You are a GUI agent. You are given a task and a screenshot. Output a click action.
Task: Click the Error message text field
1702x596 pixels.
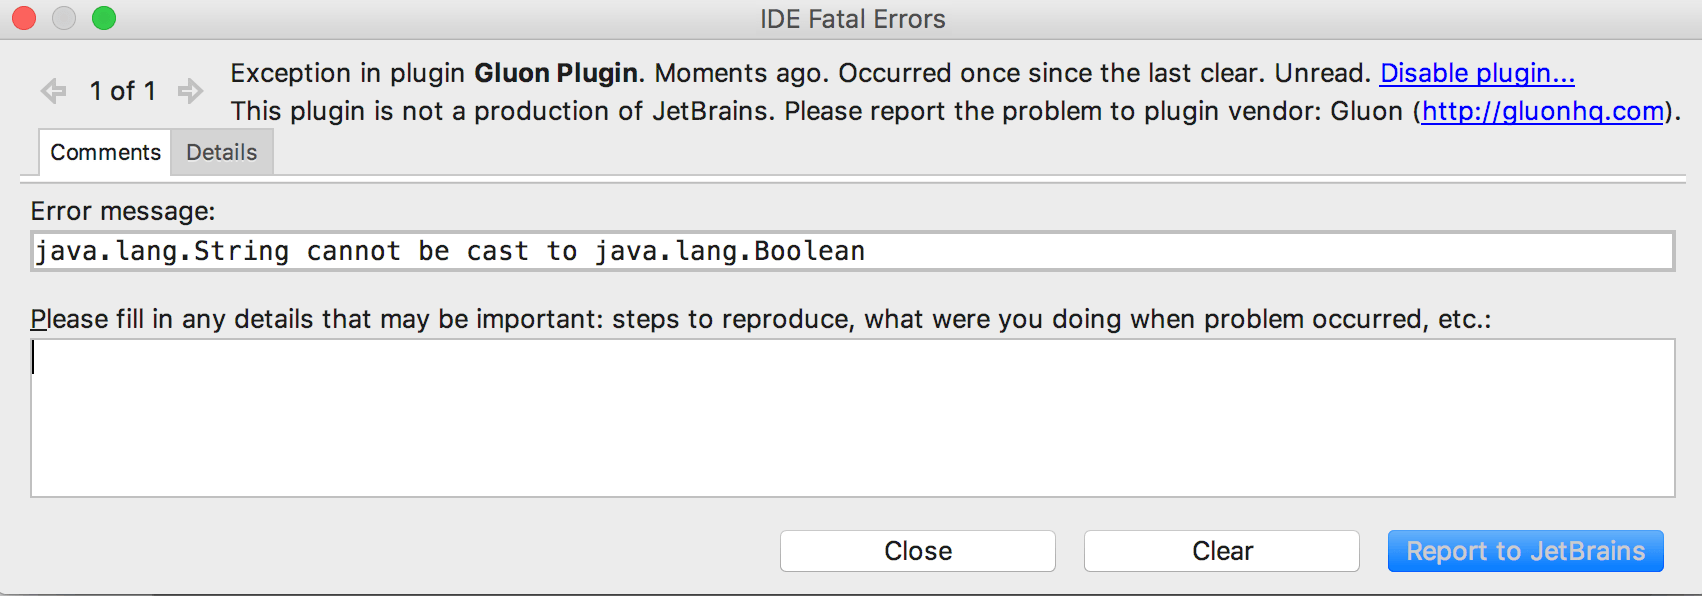[852, 251]
